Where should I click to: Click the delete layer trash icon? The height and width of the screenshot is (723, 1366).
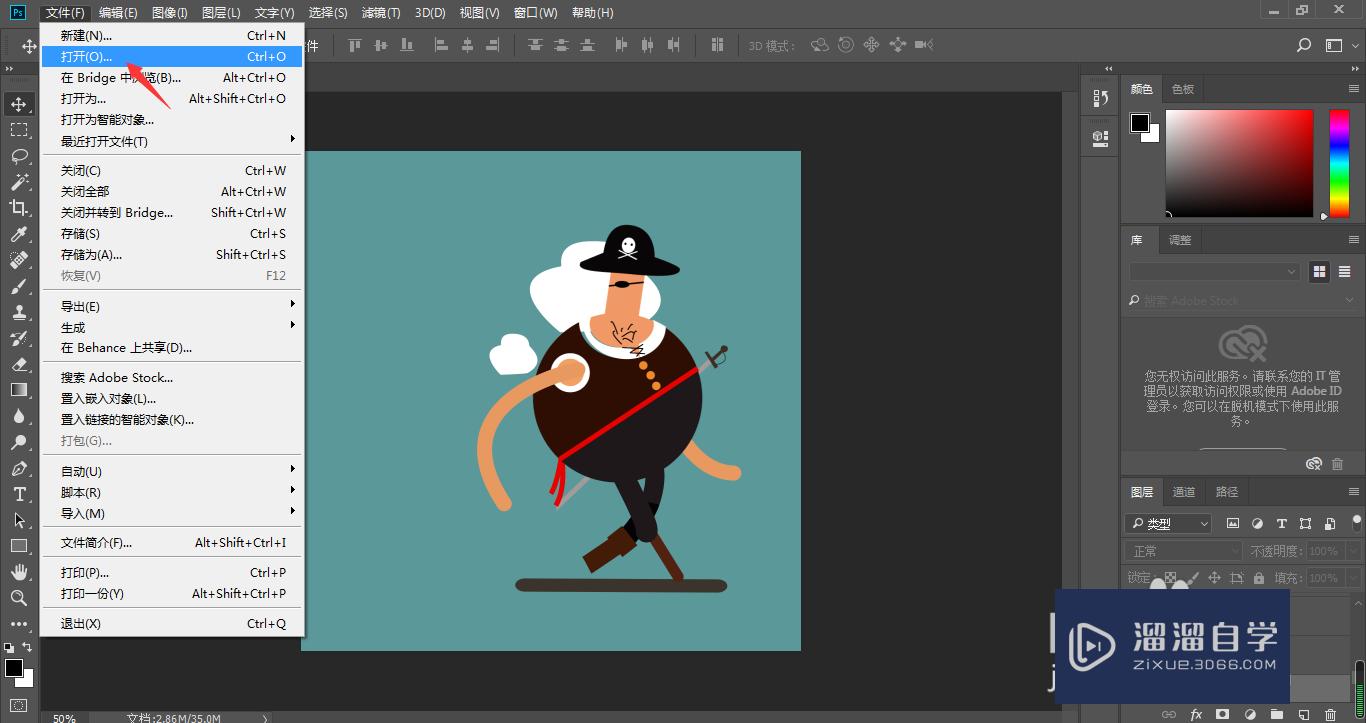click(x=1329, y=715)
